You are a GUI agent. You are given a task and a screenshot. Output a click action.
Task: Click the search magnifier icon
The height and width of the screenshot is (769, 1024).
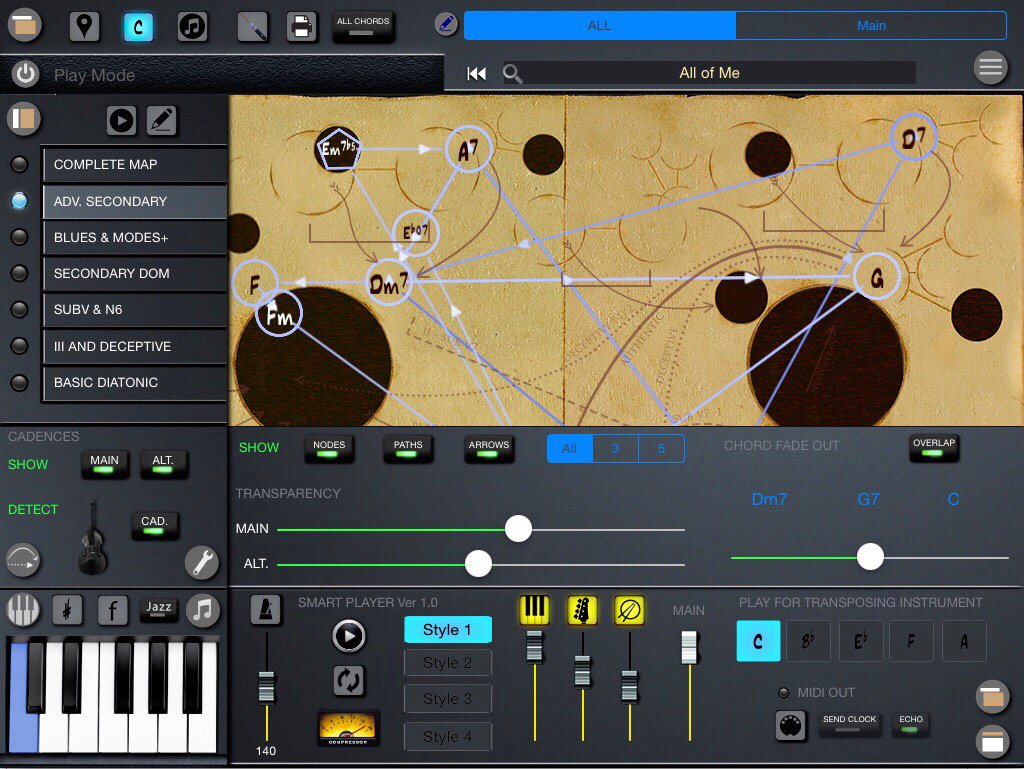tap(513, 73)
